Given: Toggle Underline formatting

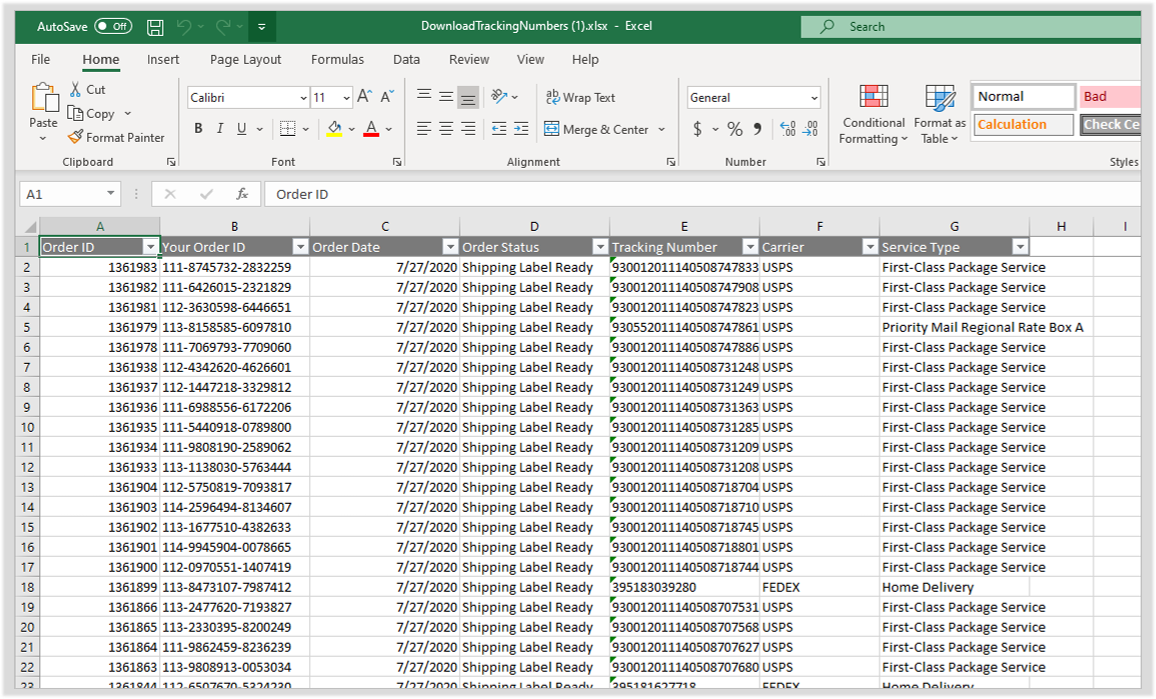Looking at the screenshot, I should coord(241,128).
